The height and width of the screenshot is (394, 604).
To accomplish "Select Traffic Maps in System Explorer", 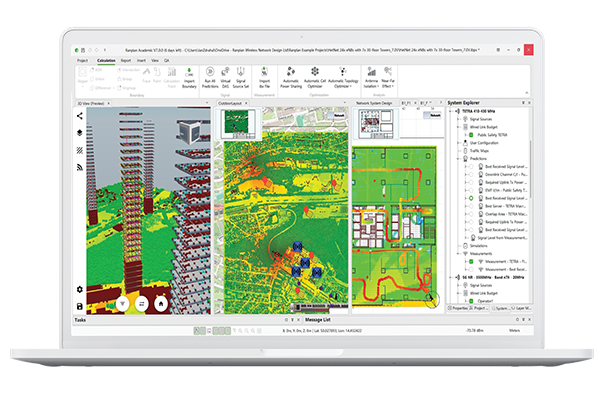I will tap(479, 151).
